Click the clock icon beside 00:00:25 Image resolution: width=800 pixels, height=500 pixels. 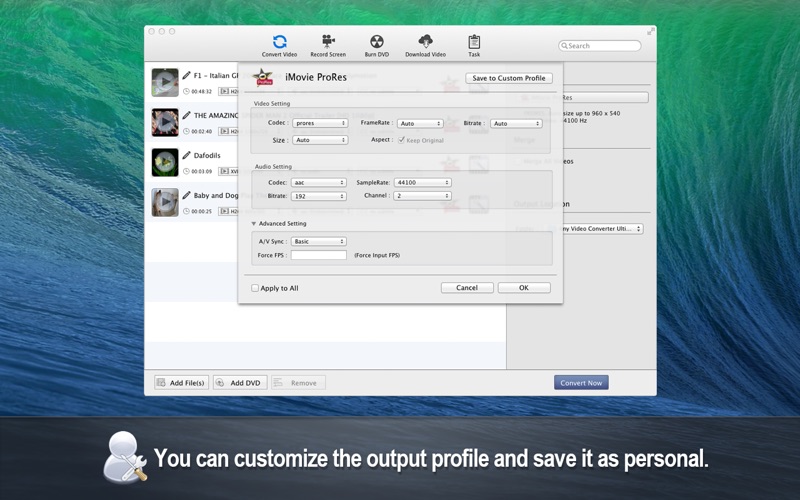(x=186, y=211)
